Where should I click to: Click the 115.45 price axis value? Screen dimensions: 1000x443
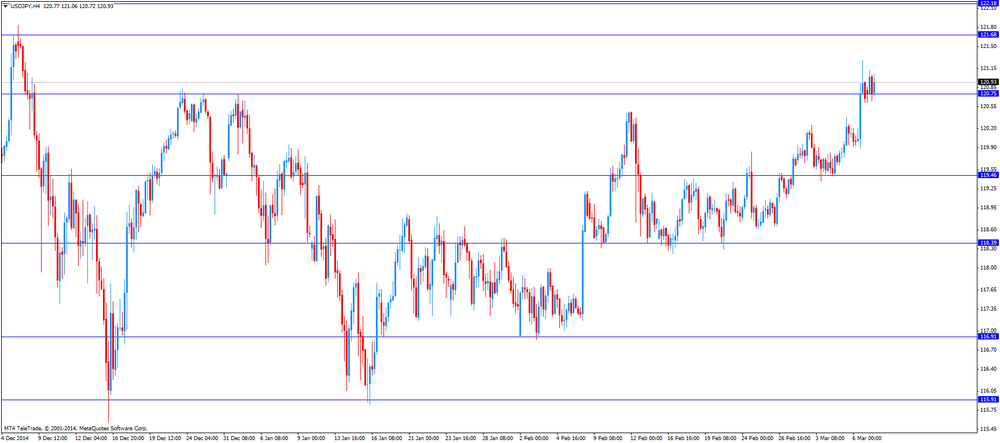[x=989, y=428]
